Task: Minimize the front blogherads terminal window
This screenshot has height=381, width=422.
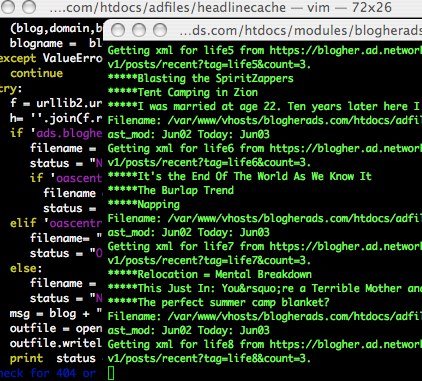Action: tap(139, 30)
